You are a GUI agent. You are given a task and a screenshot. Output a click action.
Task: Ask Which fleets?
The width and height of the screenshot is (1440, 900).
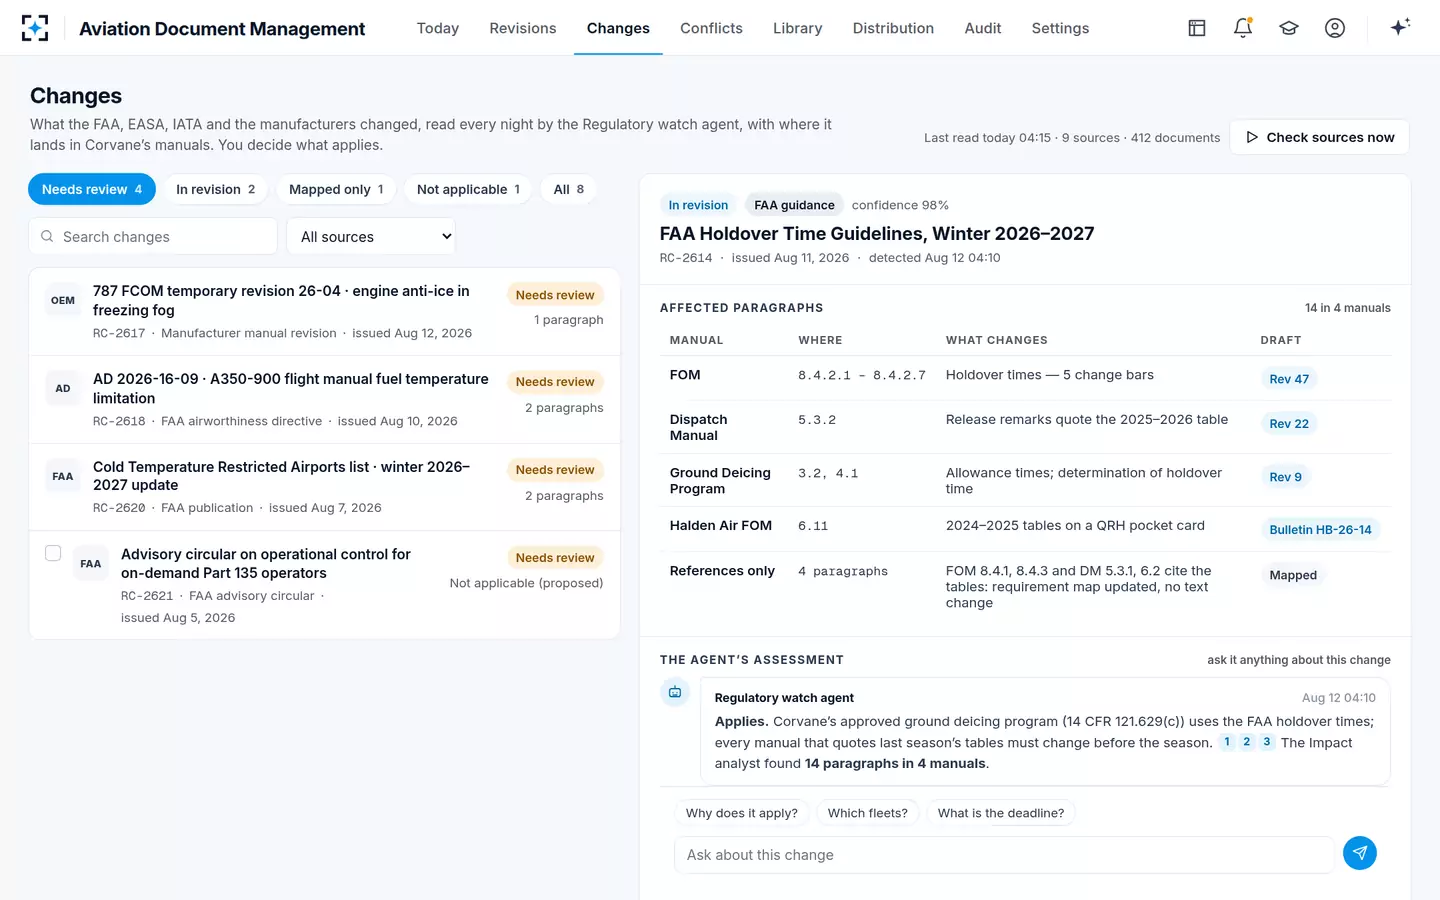(868, 813)
